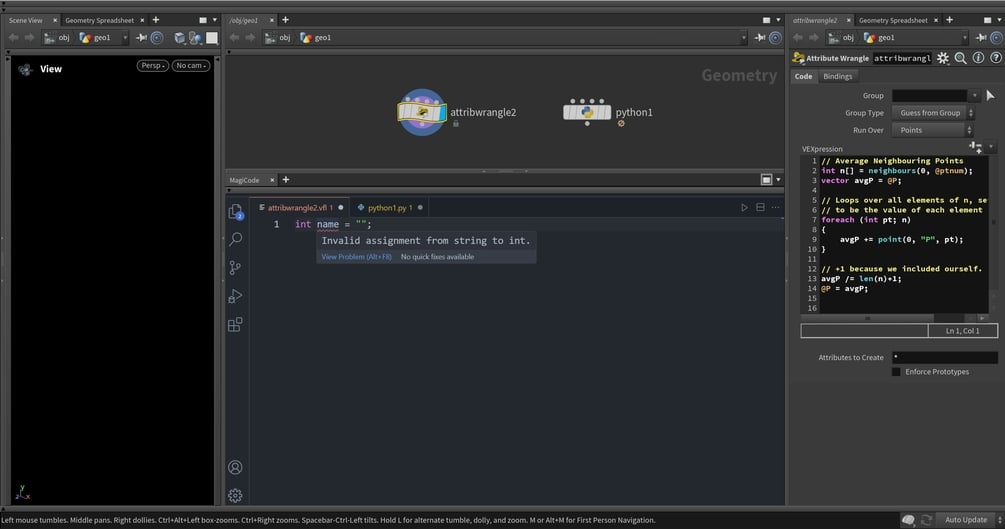Open MagiCode pane options dropdown arrow
This screenshot has width=1005, height=529.
coord(778,180)
